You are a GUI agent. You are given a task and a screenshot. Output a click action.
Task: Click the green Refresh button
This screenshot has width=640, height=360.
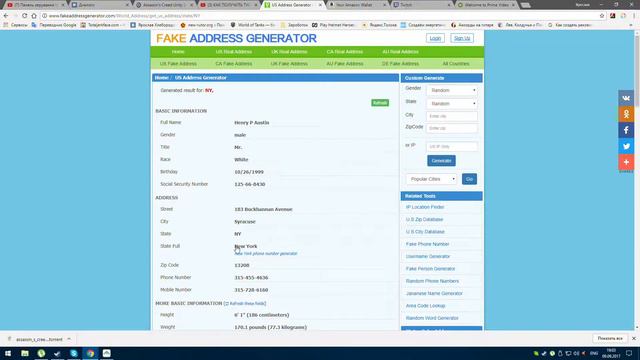tap(380, 103)
